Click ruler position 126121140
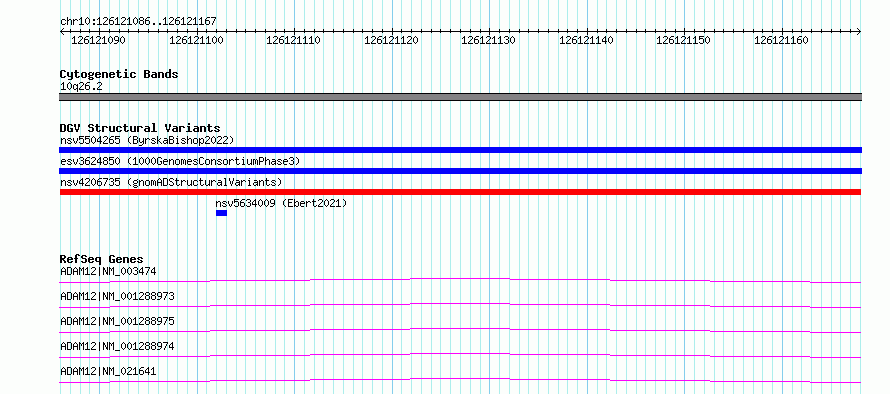 [586, 40]
